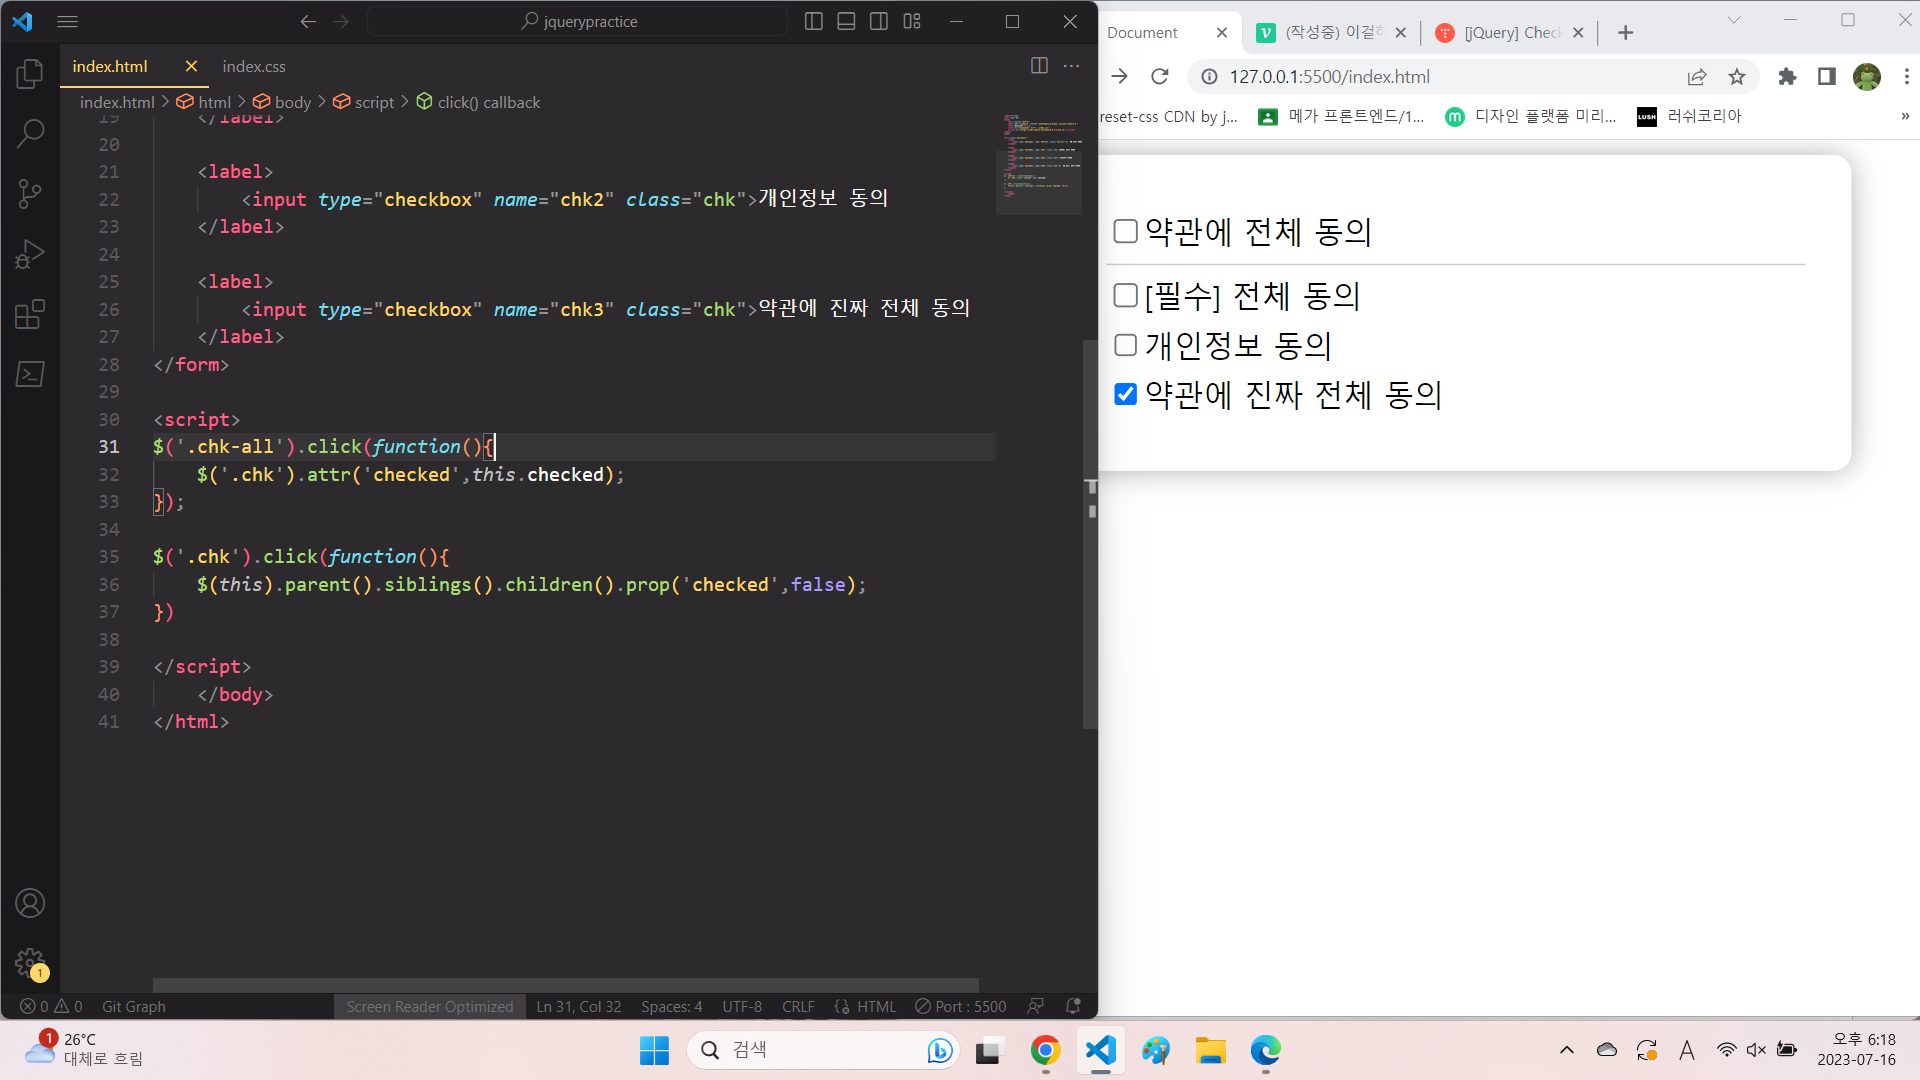Open the 디자인 플랫폼 미리 bookmark
This screenshot has width=1920, height=1080.
[1530, 116]
